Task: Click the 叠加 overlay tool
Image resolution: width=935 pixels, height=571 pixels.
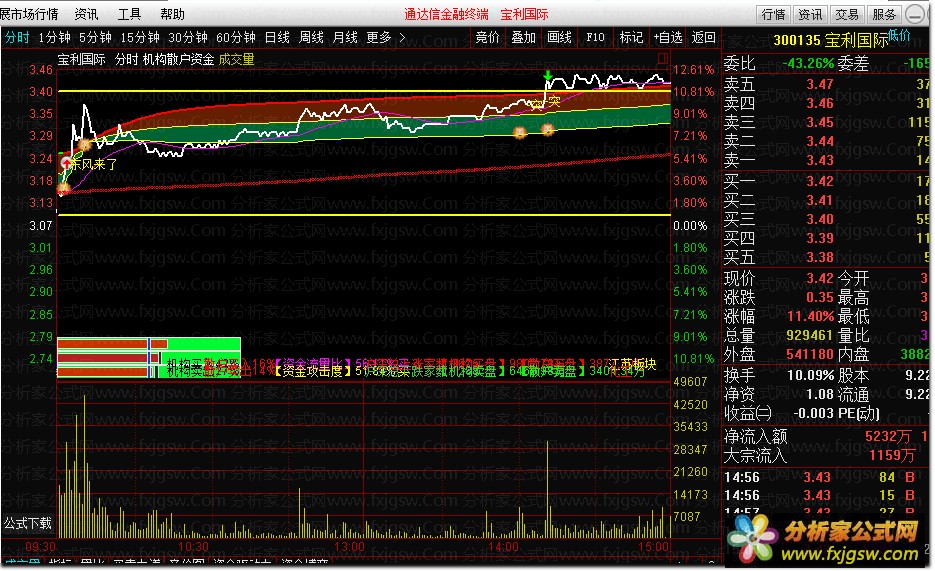Action: pyautogui.click(x=524, y=38)
